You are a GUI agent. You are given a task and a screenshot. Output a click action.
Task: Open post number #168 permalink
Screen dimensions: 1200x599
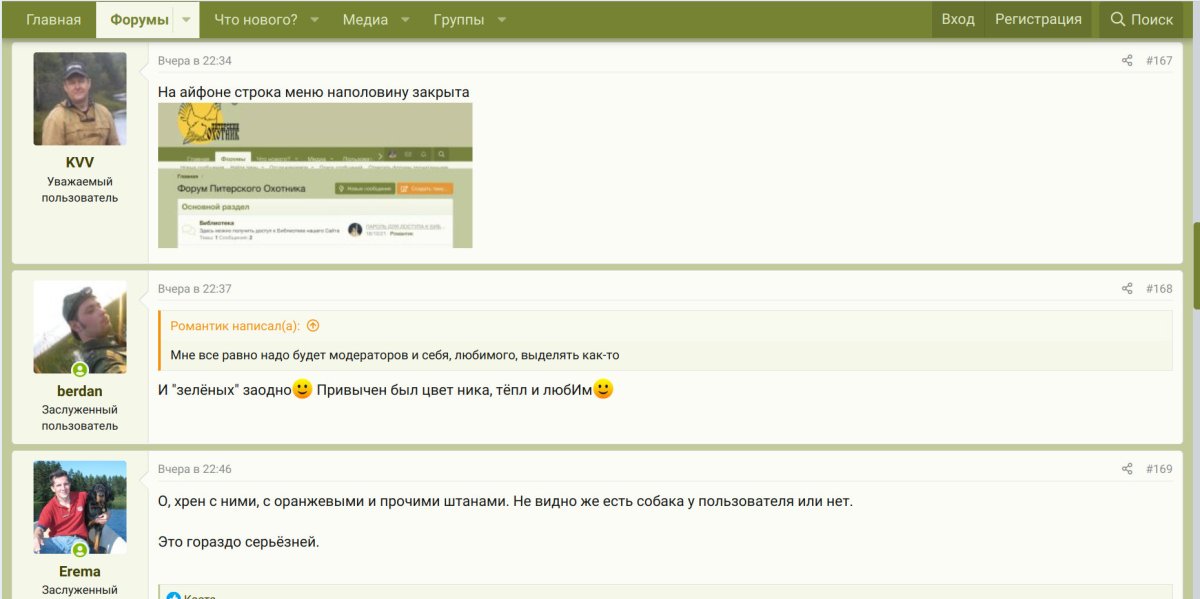[1159, 289]
